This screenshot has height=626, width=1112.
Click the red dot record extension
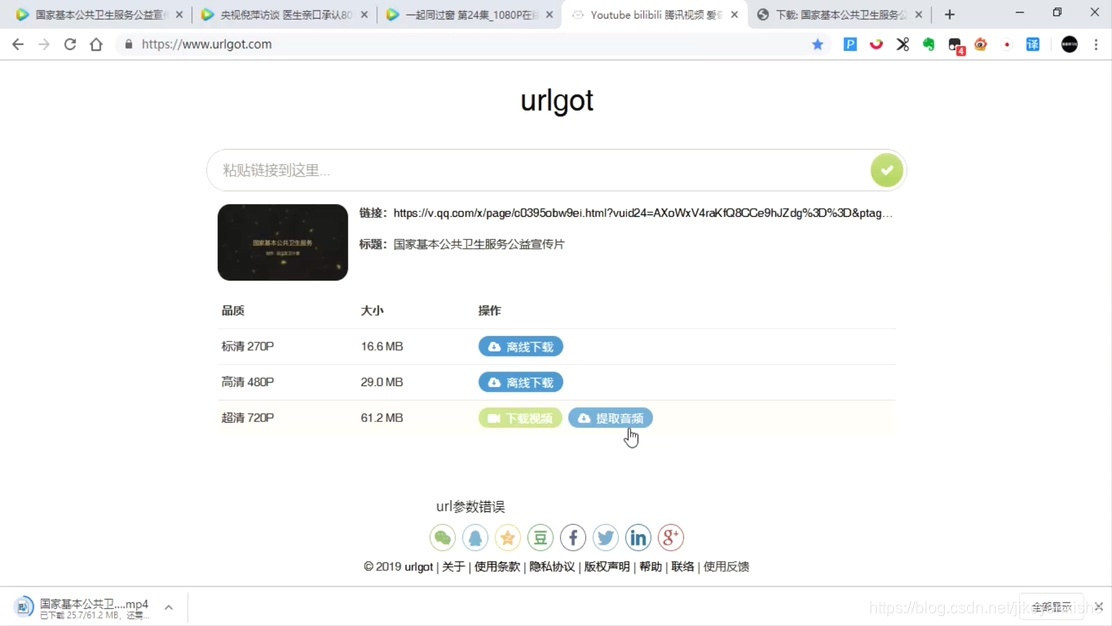pos(1007,44)
